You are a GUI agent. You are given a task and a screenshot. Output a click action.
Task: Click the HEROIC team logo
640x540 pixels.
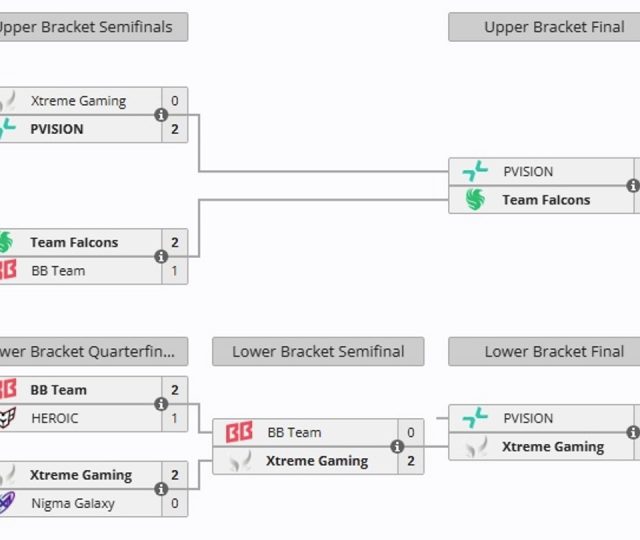(6, 418)
